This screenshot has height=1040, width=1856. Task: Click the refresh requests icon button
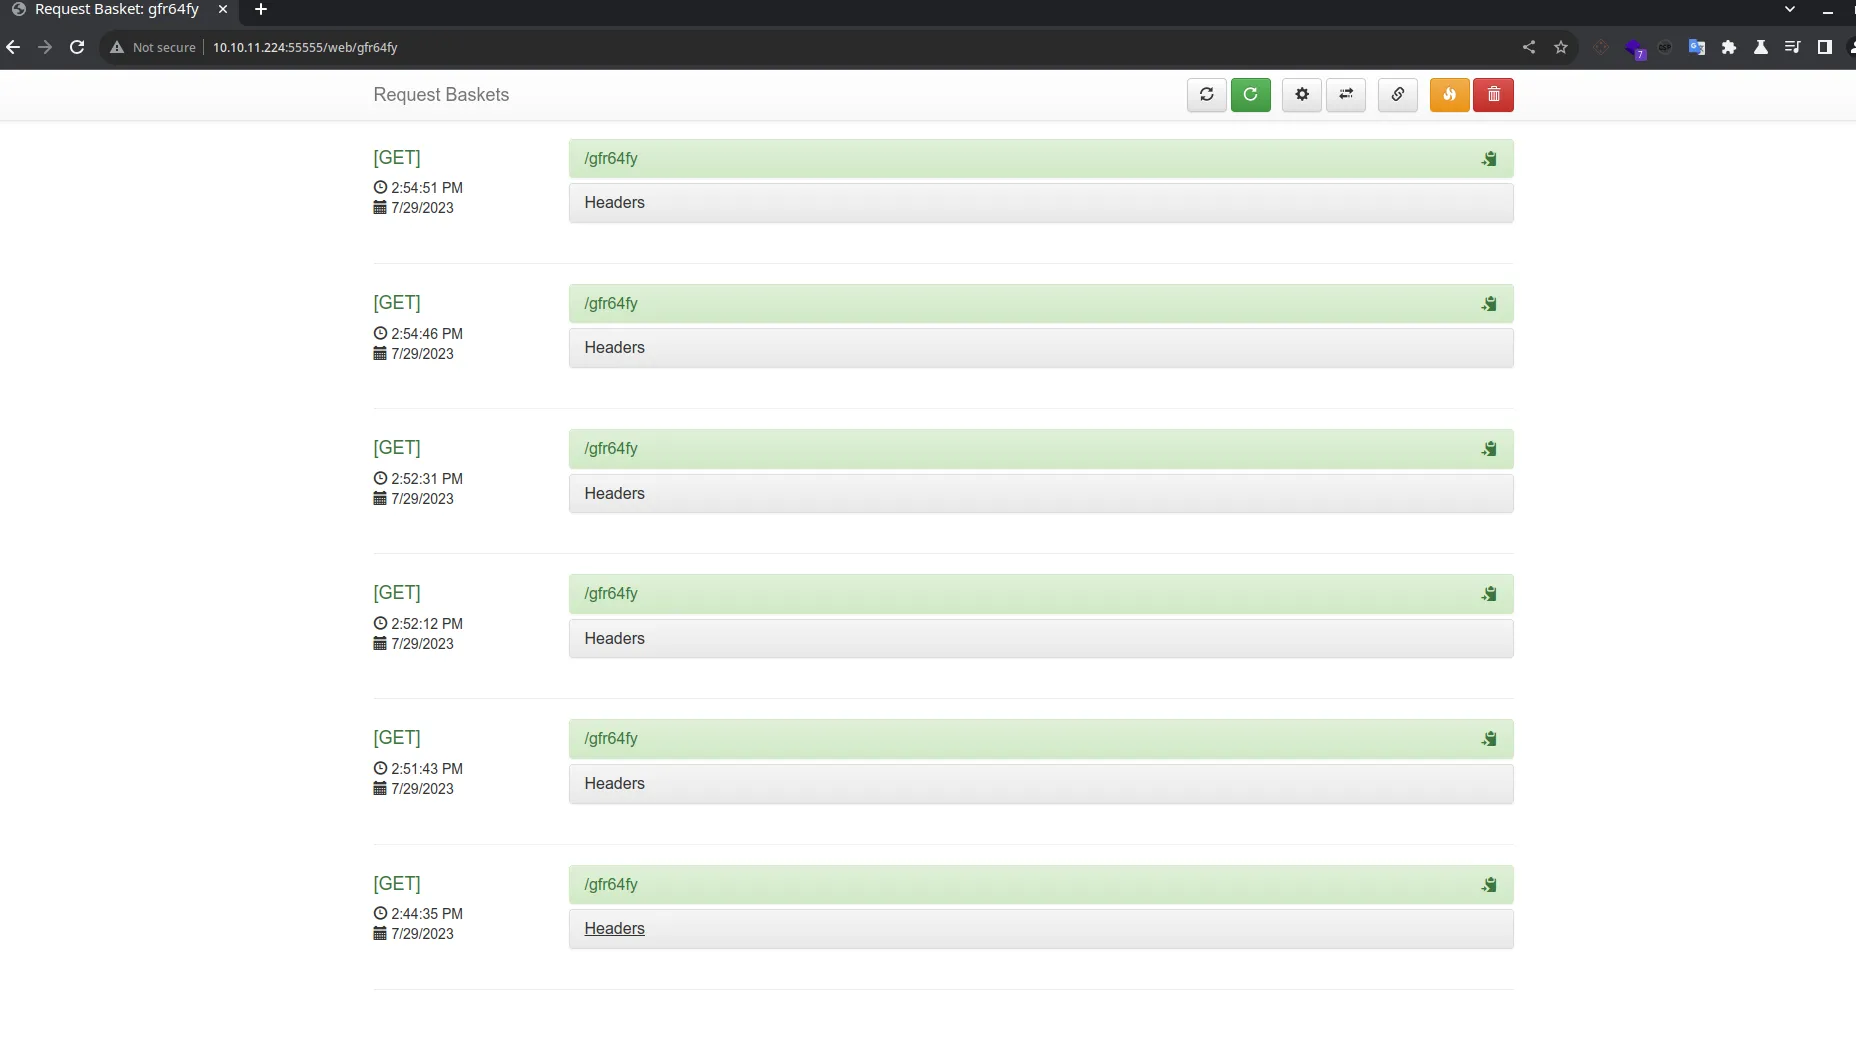[x=1206, y=95]
